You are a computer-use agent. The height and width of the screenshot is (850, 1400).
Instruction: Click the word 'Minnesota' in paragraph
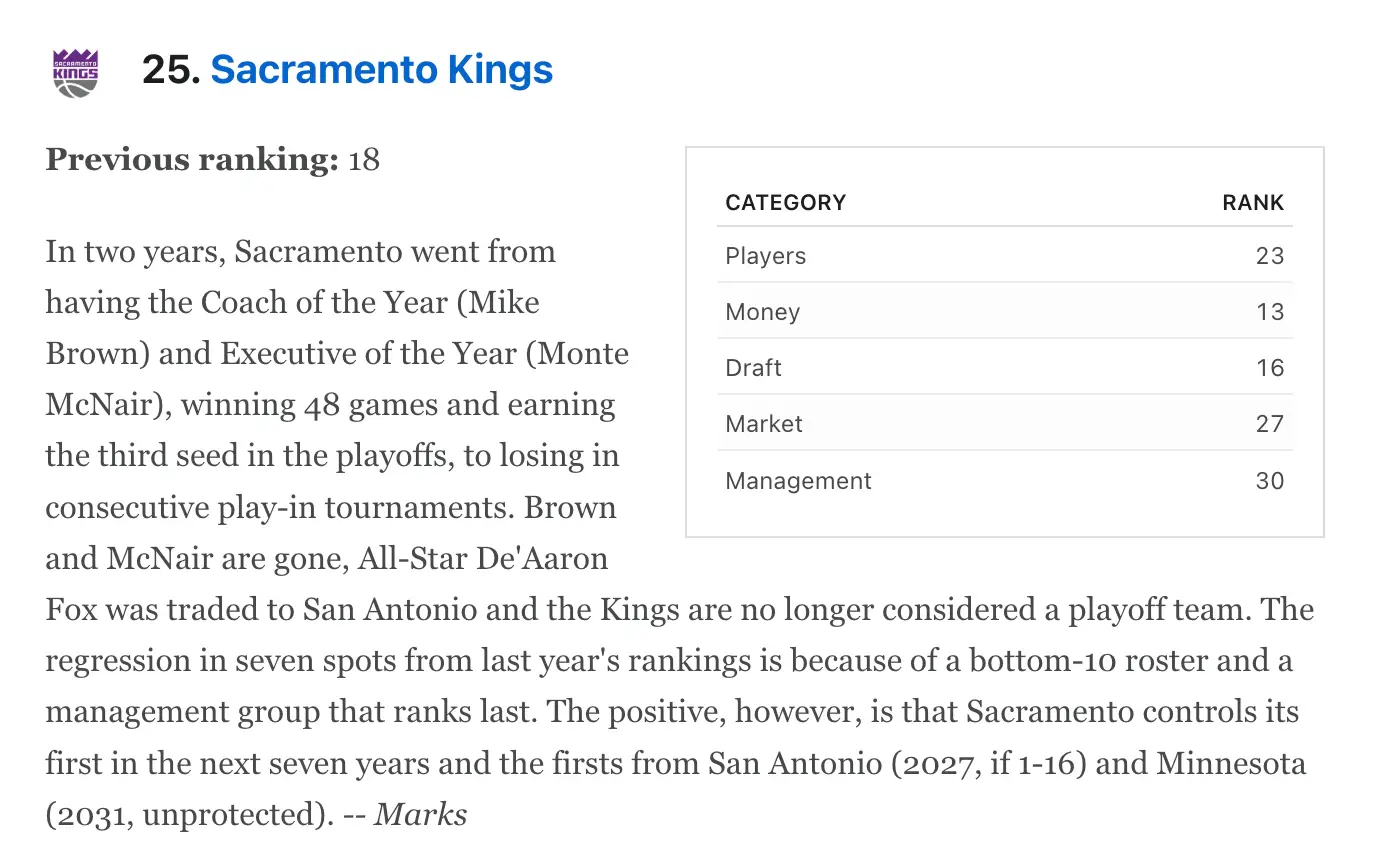[1232, 763]
